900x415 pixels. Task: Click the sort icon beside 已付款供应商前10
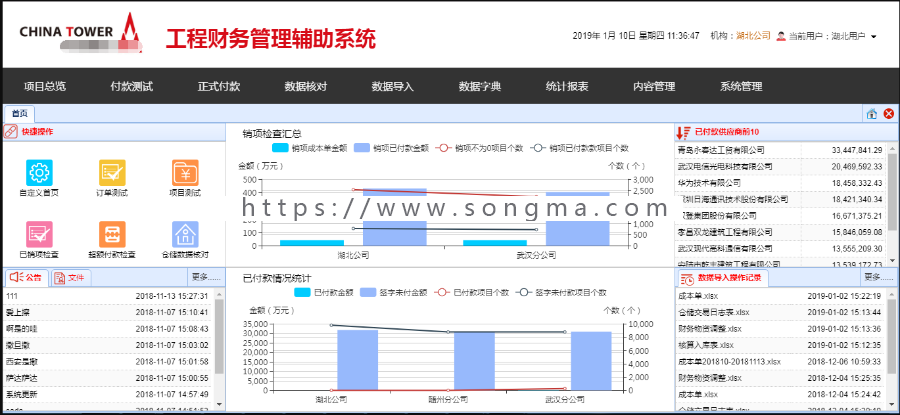(683, 132)
